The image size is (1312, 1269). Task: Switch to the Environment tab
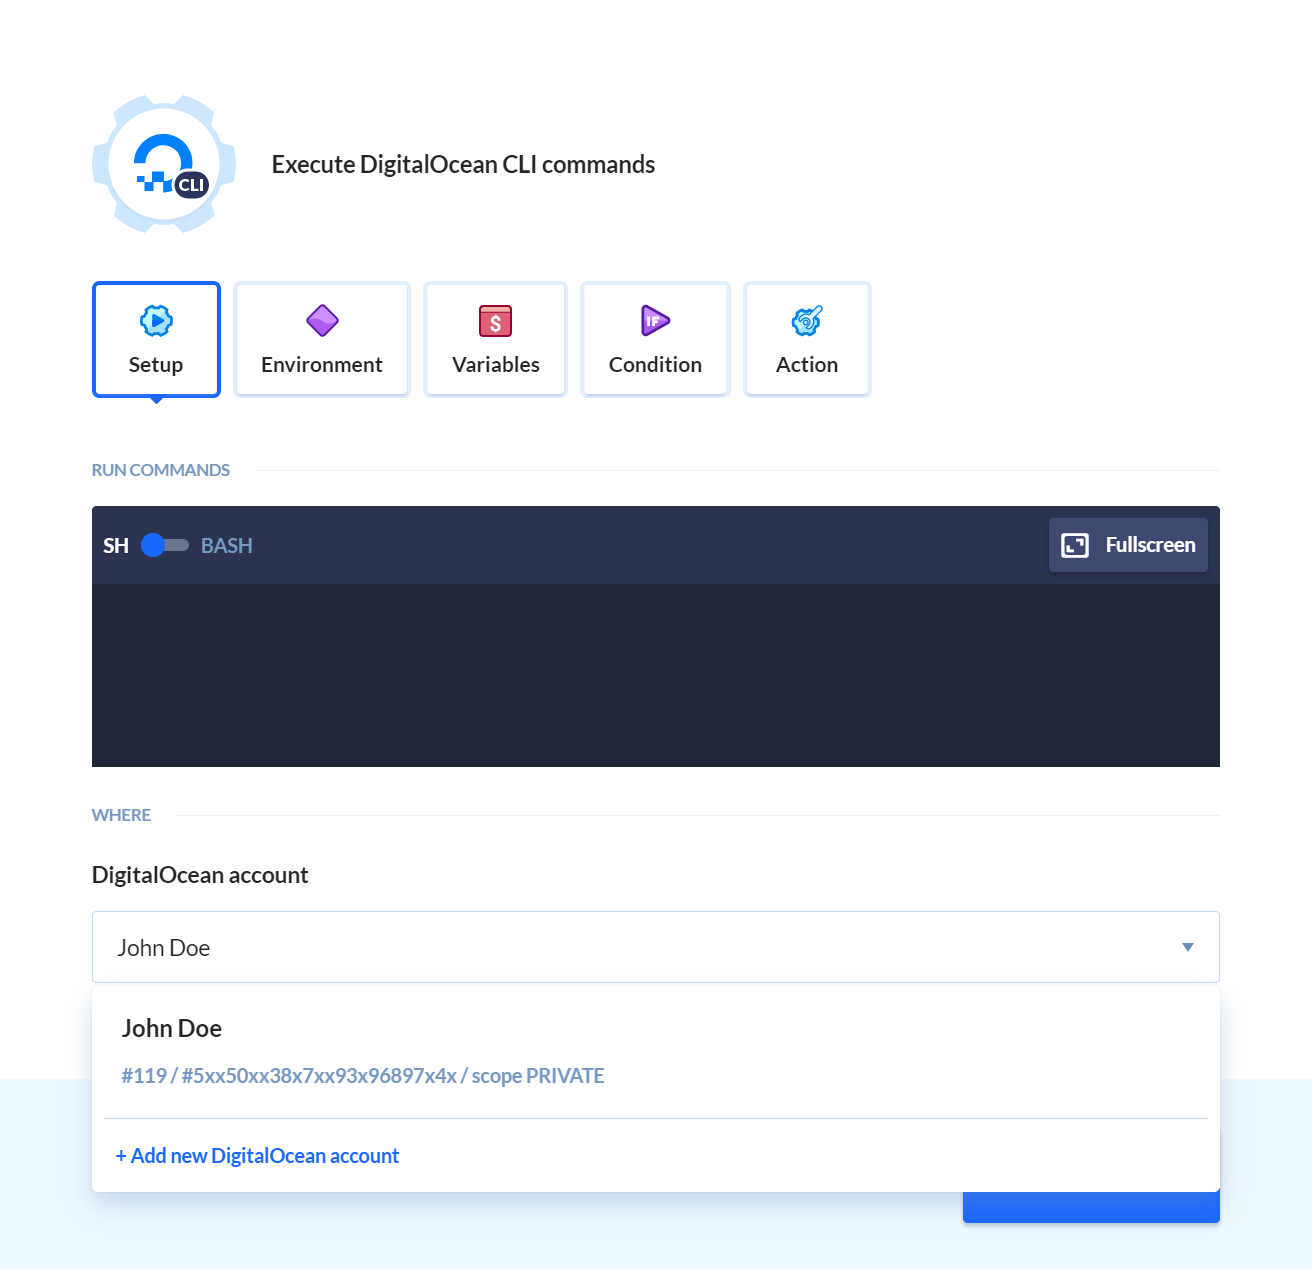tap(322, 339)
